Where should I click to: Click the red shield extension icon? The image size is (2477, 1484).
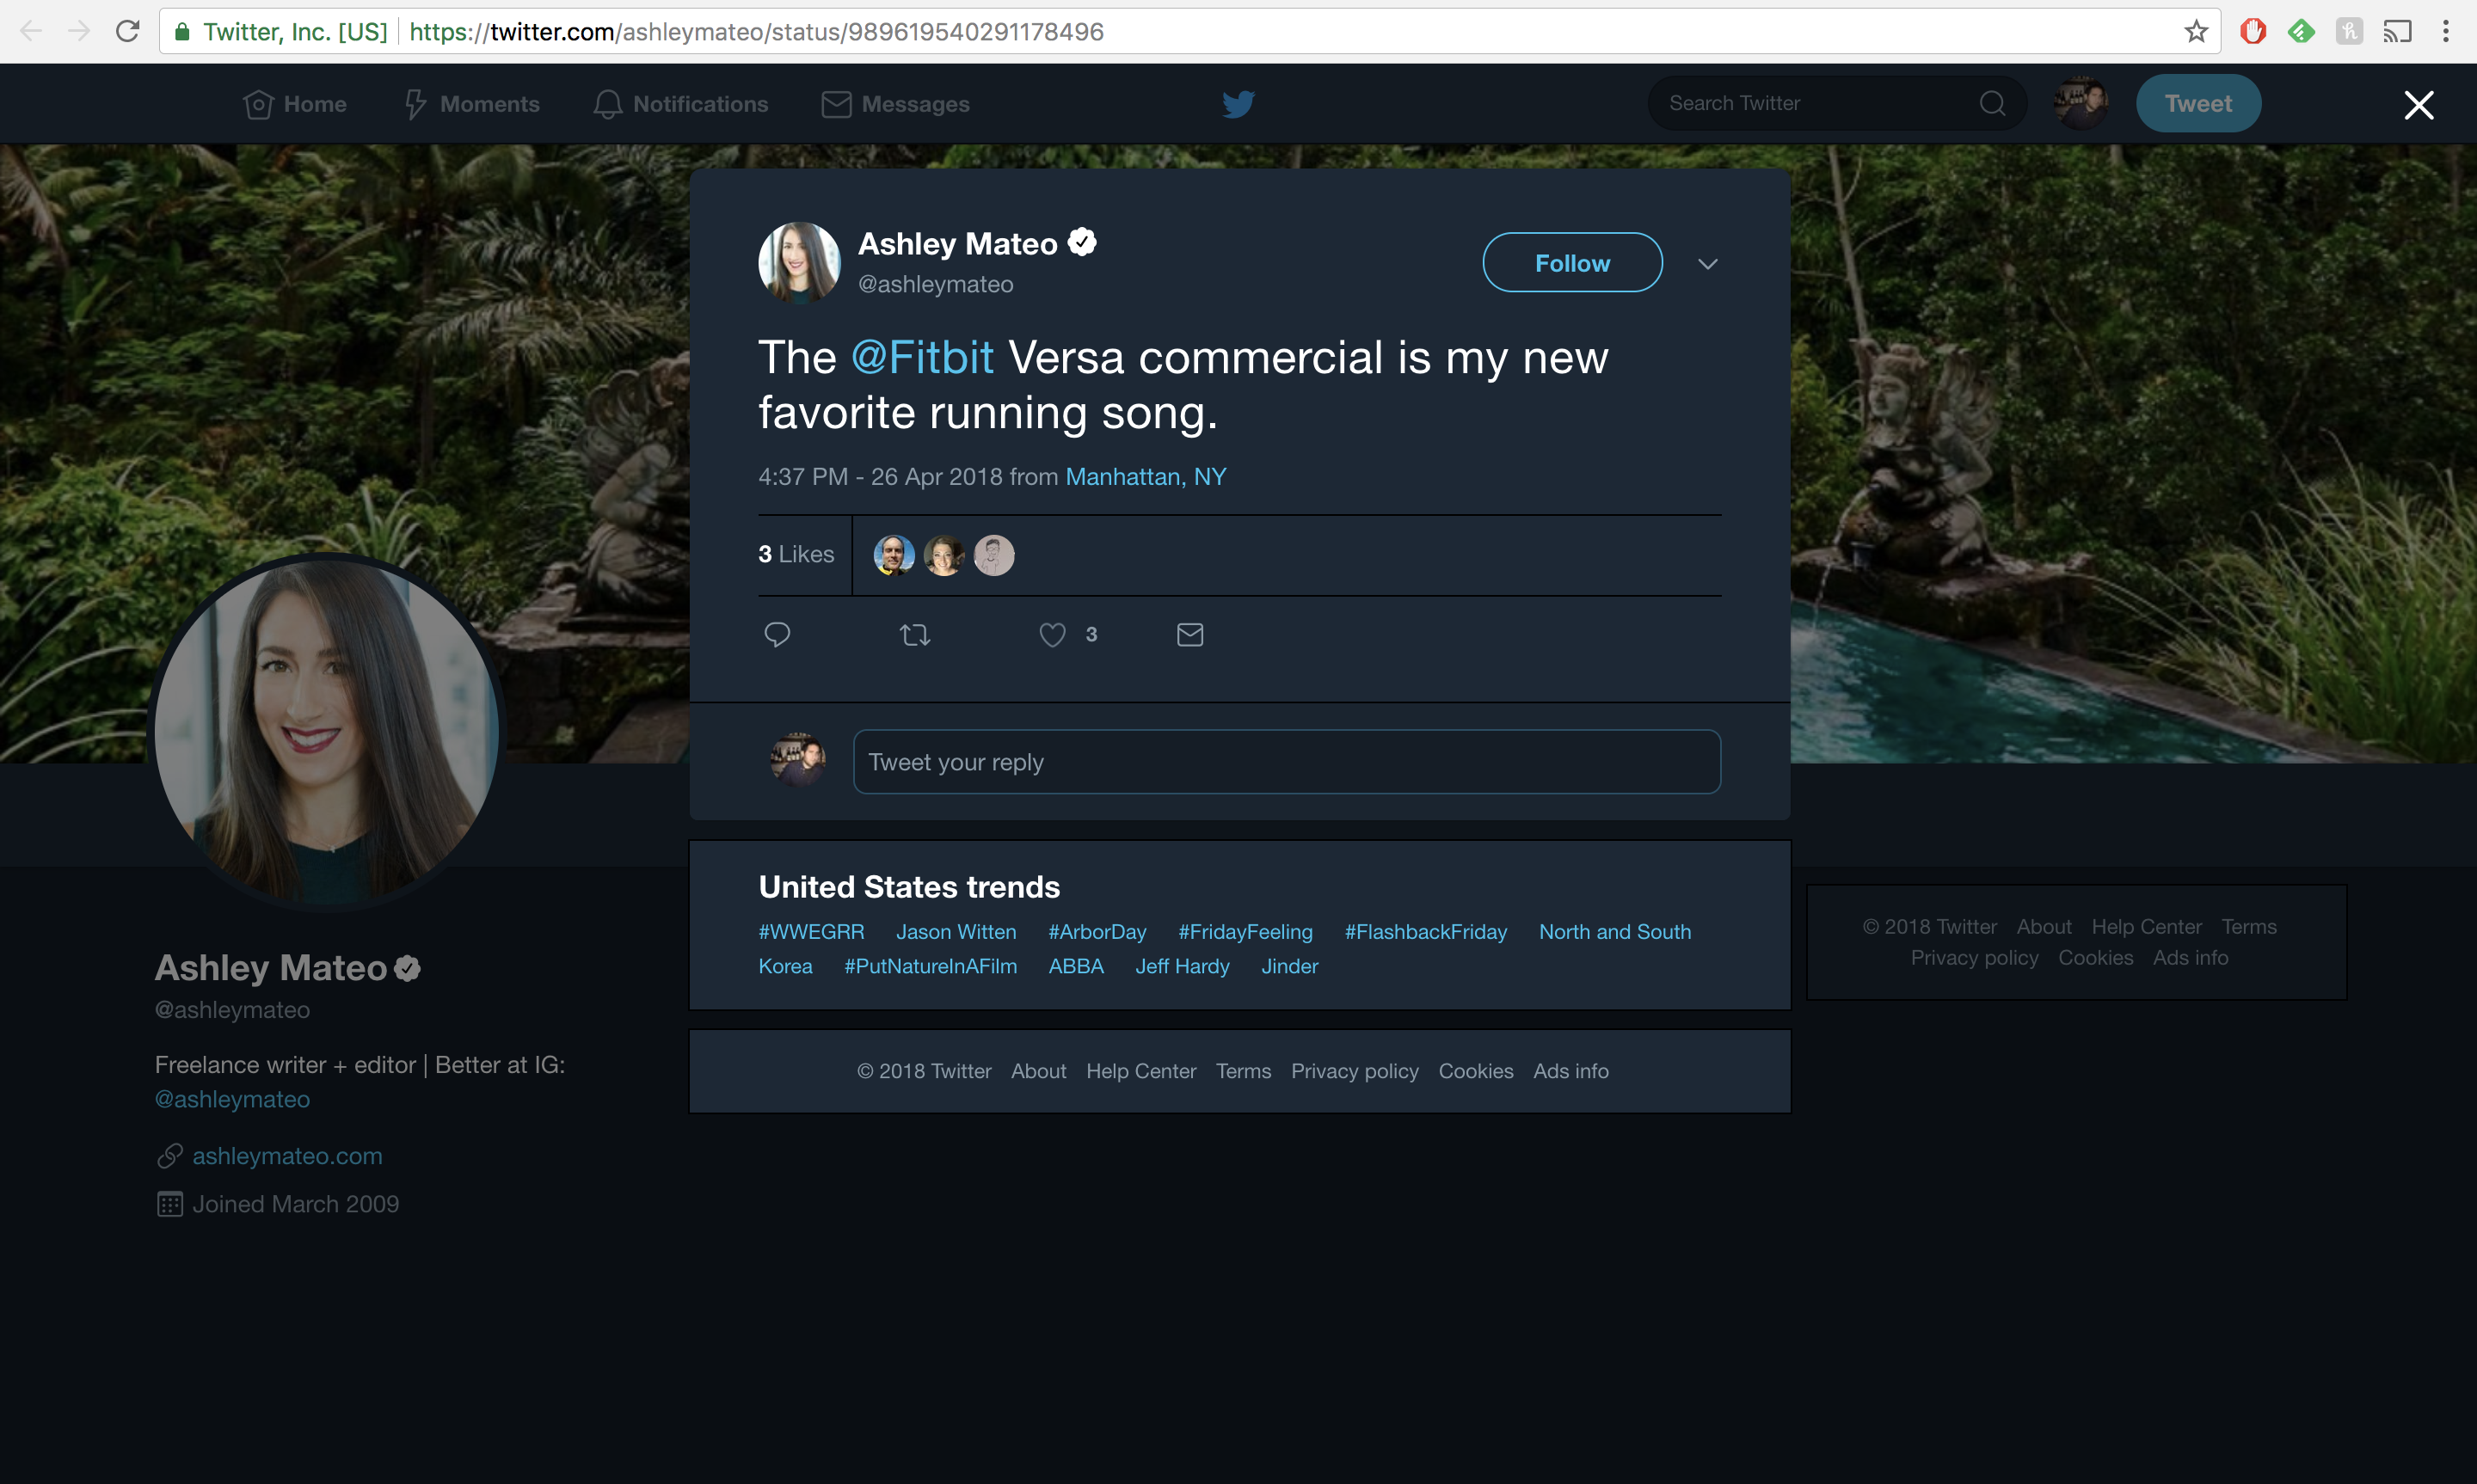(2253, 31)
